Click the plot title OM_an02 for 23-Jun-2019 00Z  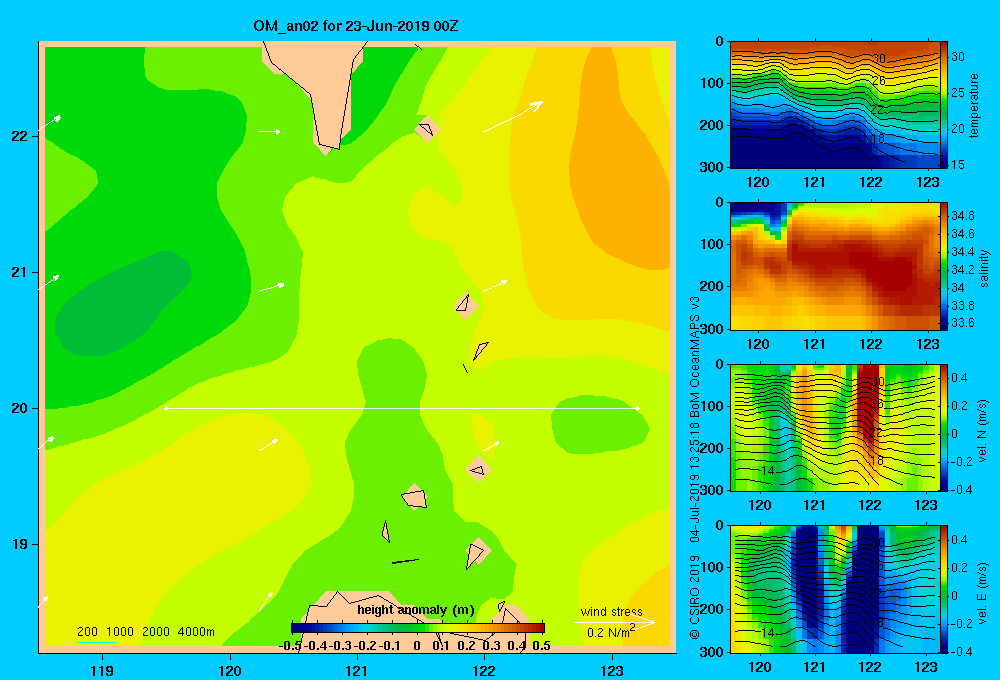[x=355, y=26]
